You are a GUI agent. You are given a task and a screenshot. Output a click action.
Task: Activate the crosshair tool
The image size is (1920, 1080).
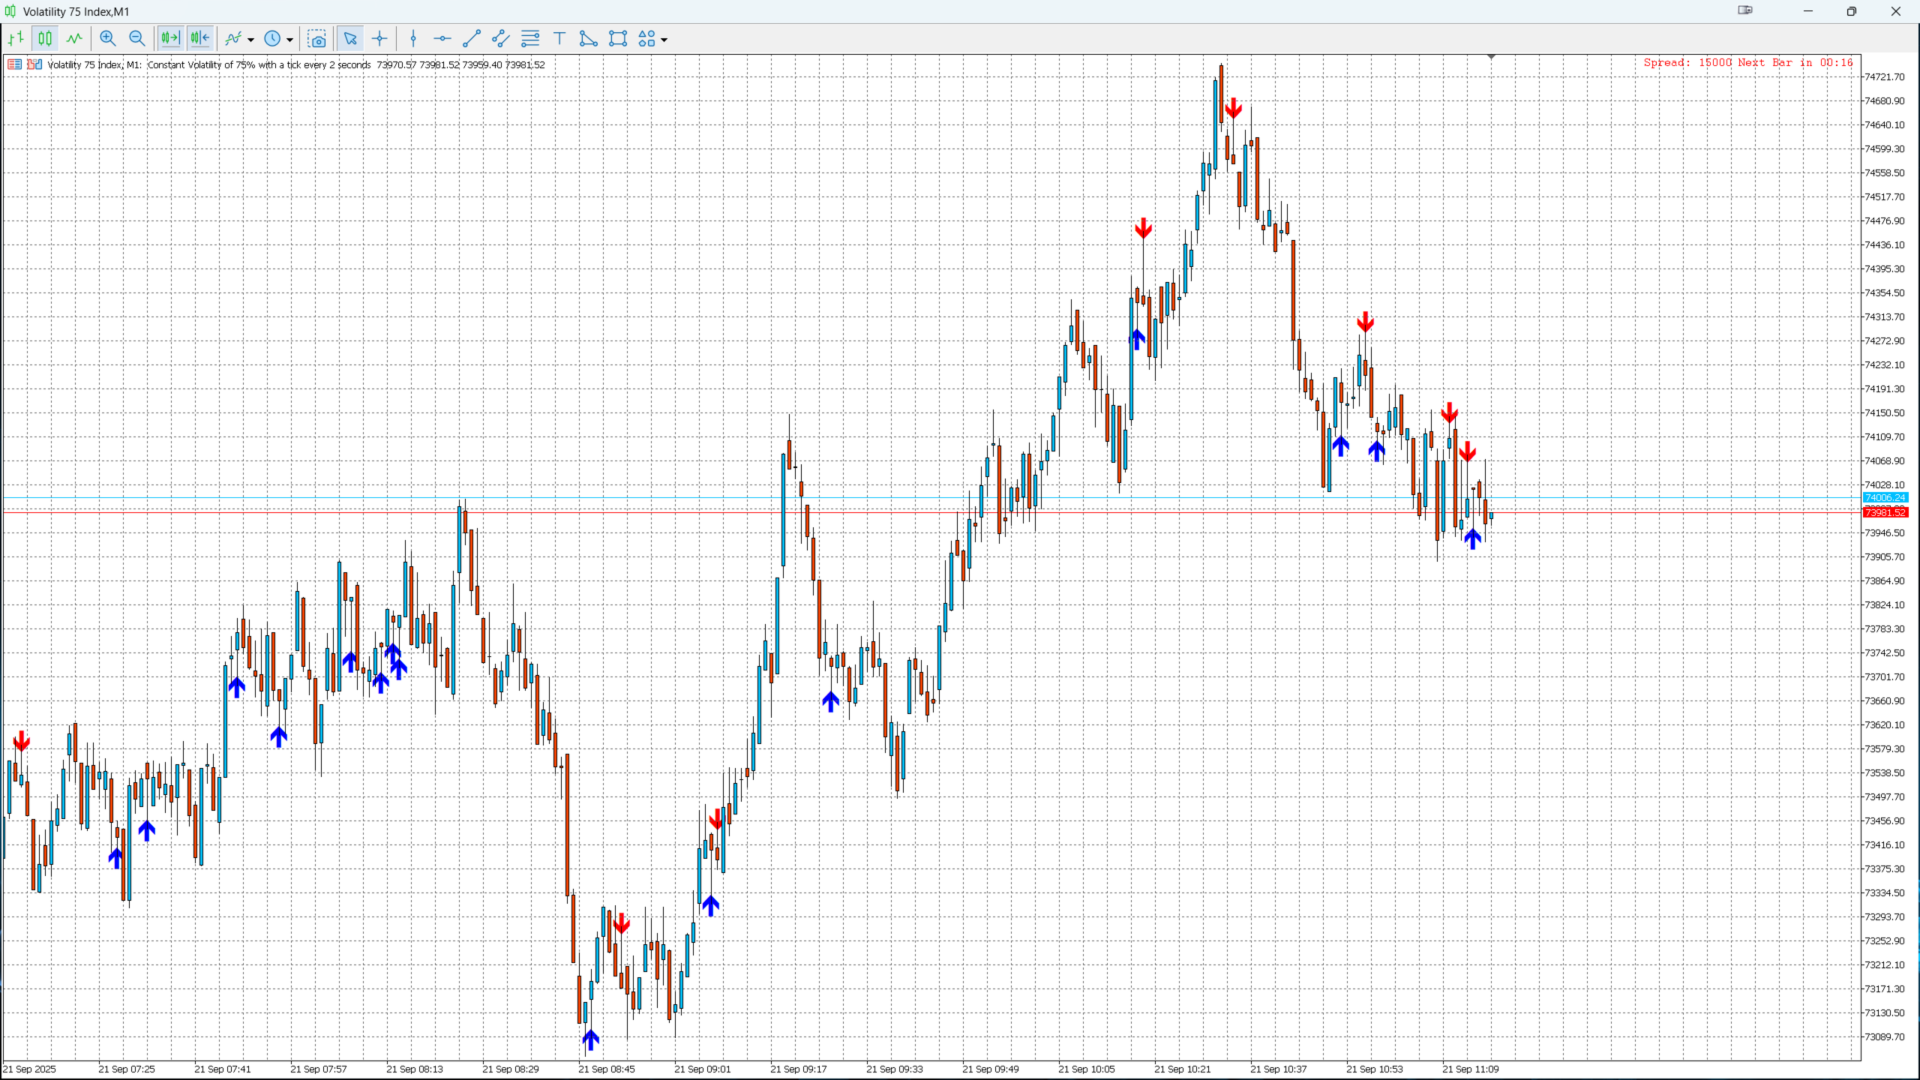tap(380, 39)
